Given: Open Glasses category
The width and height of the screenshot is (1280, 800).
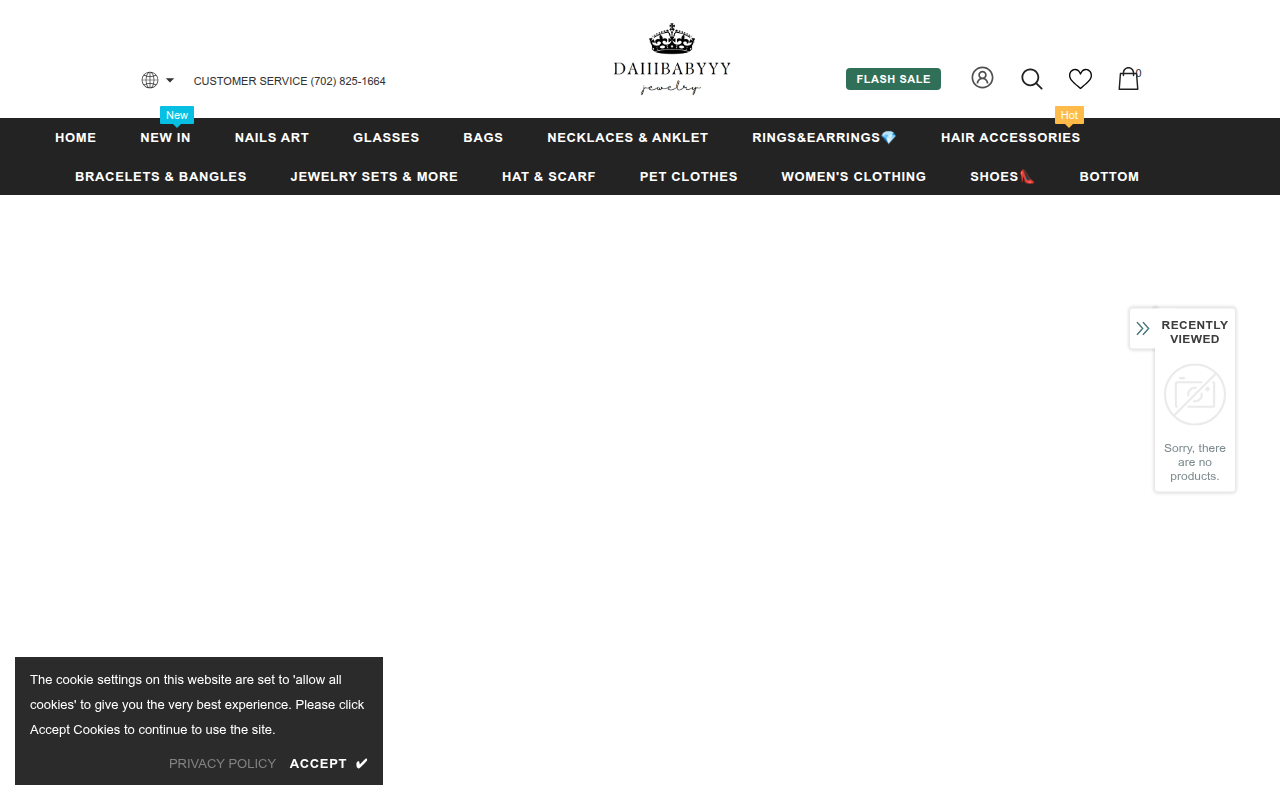Looking at the screenshot, I should click(x=386, y=138).
